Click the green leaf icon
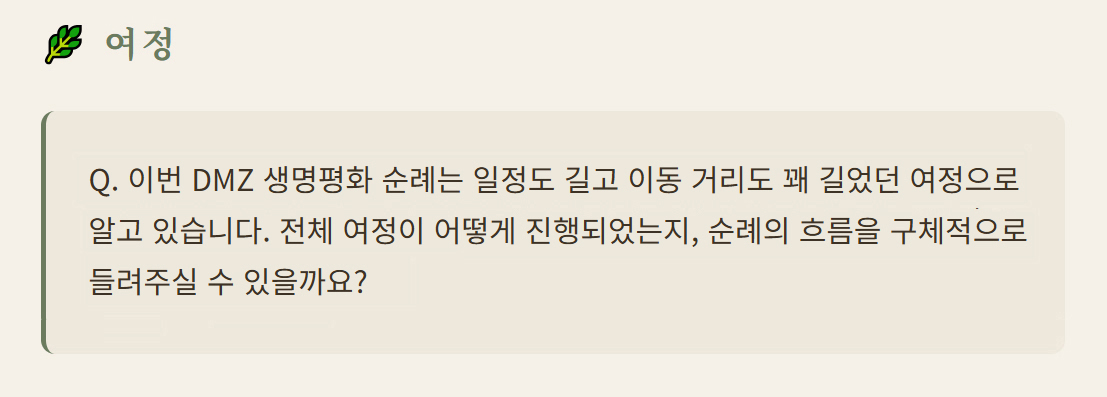 tap(64, 45)
